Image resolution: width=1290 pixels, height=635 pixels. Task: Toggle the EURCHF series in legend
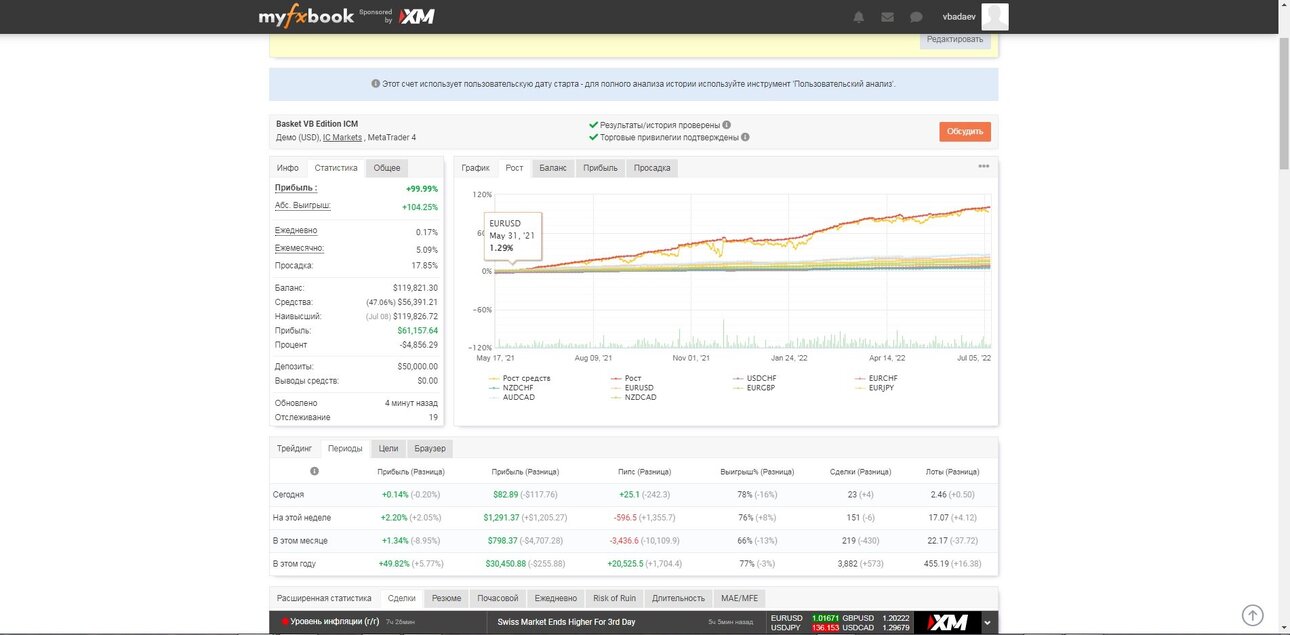point(876,378)
